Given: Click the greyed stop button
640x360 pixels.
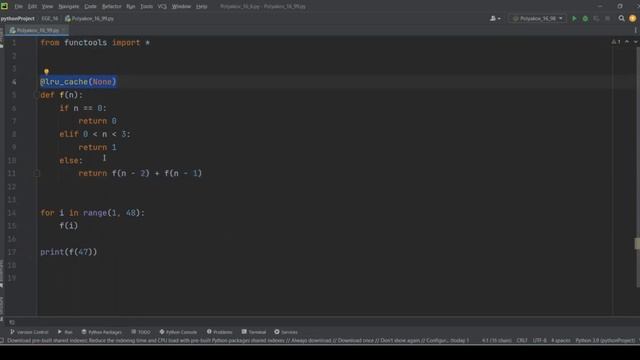Looking at the screenshot, I should pyautogui.click(x=607, y=18).
